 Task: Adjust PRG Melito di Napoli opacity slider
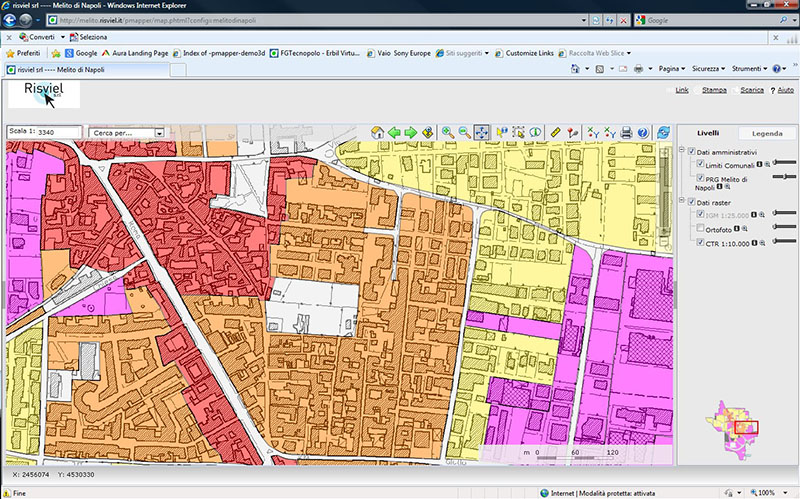[x=787, y=176]
